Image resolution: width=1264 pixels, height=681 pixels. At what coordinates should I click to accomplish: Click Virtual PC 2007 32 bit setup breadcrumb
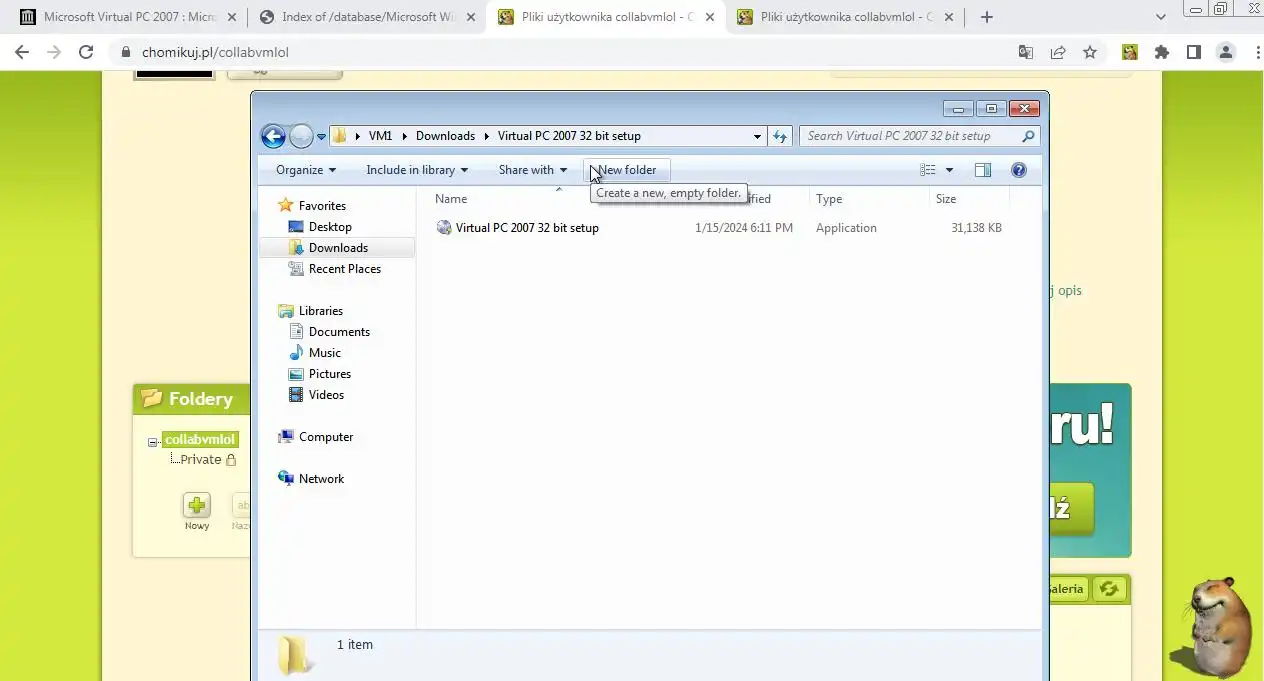569,136
